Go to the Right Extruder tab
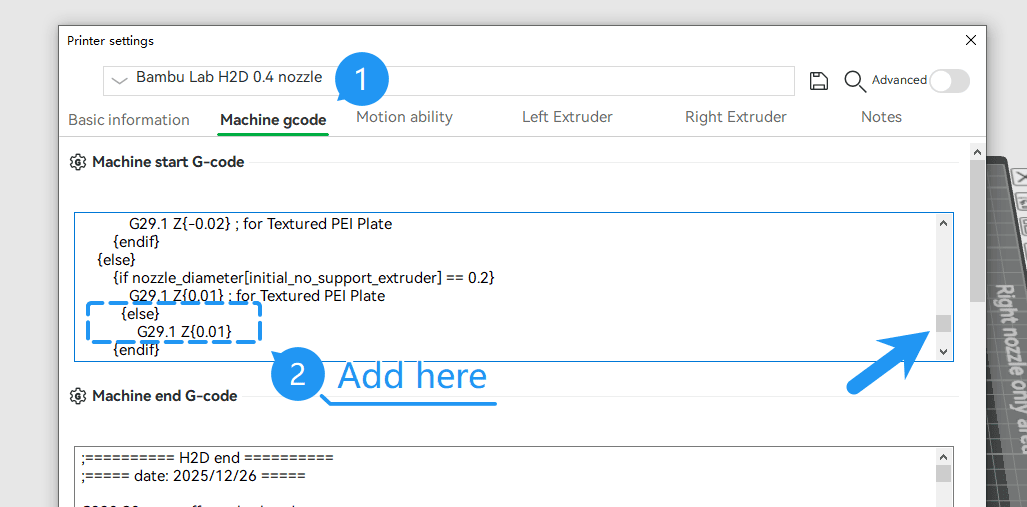 tap(736, 117)
